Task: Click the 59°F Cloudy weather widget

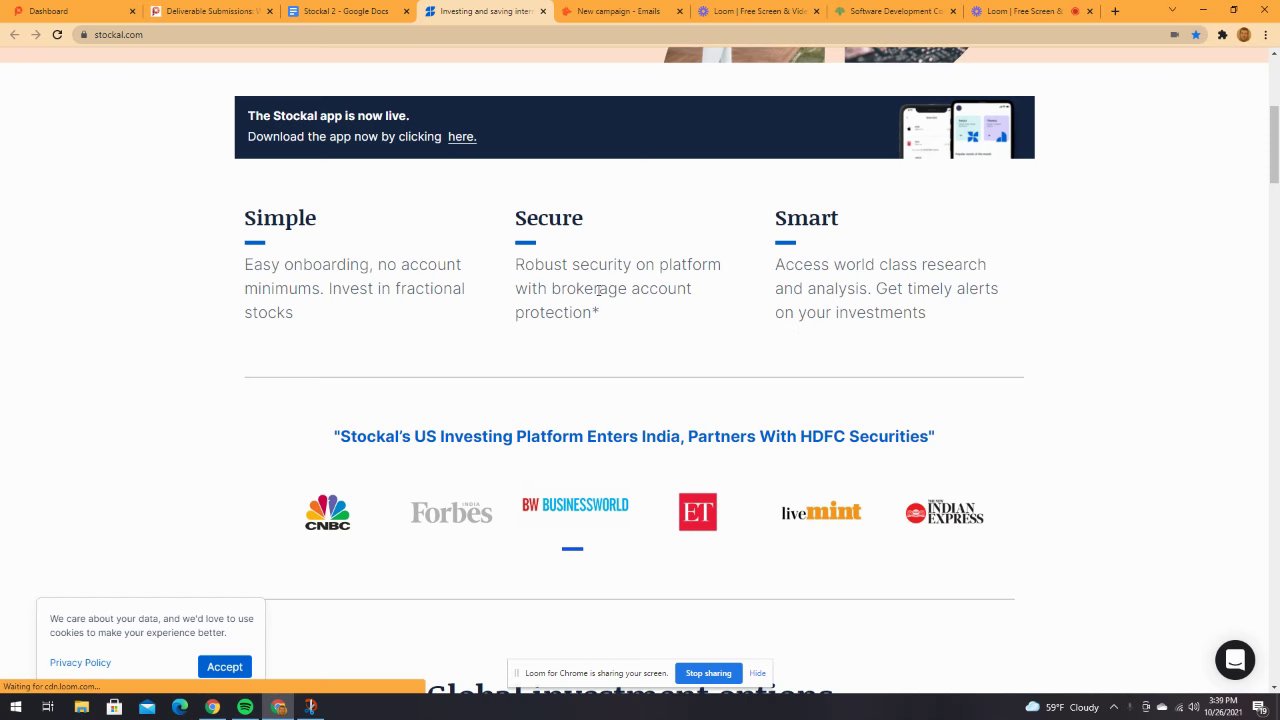Action: pos(1062,707)
